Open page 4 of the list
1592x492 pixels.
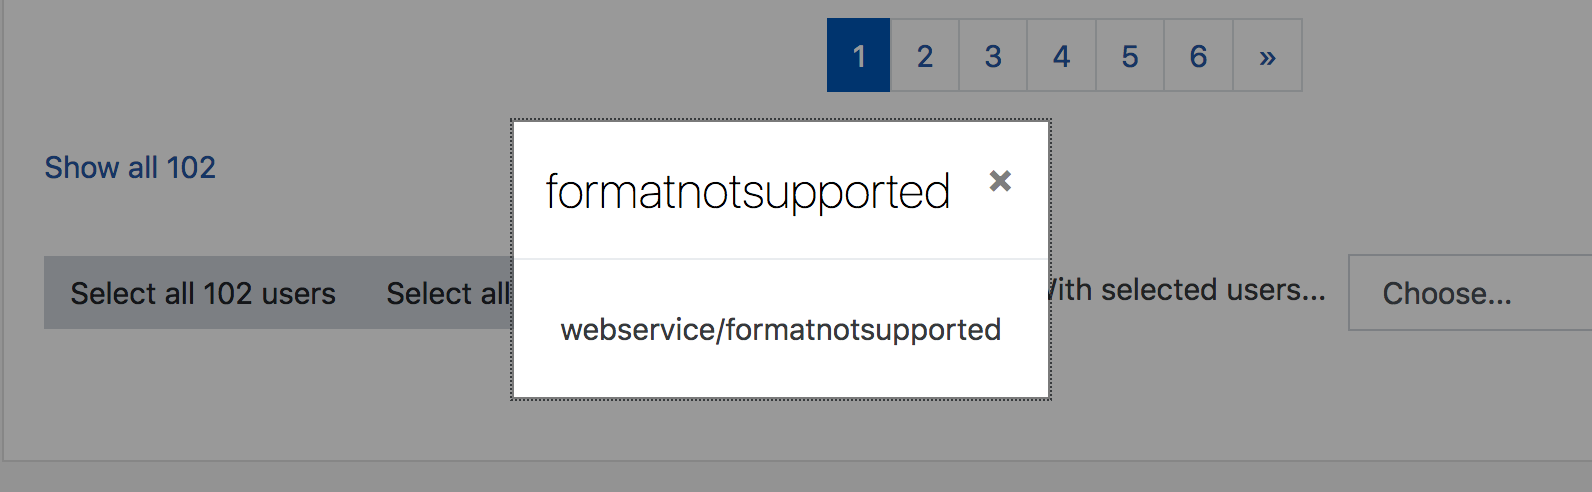(x=1061, y=56)
